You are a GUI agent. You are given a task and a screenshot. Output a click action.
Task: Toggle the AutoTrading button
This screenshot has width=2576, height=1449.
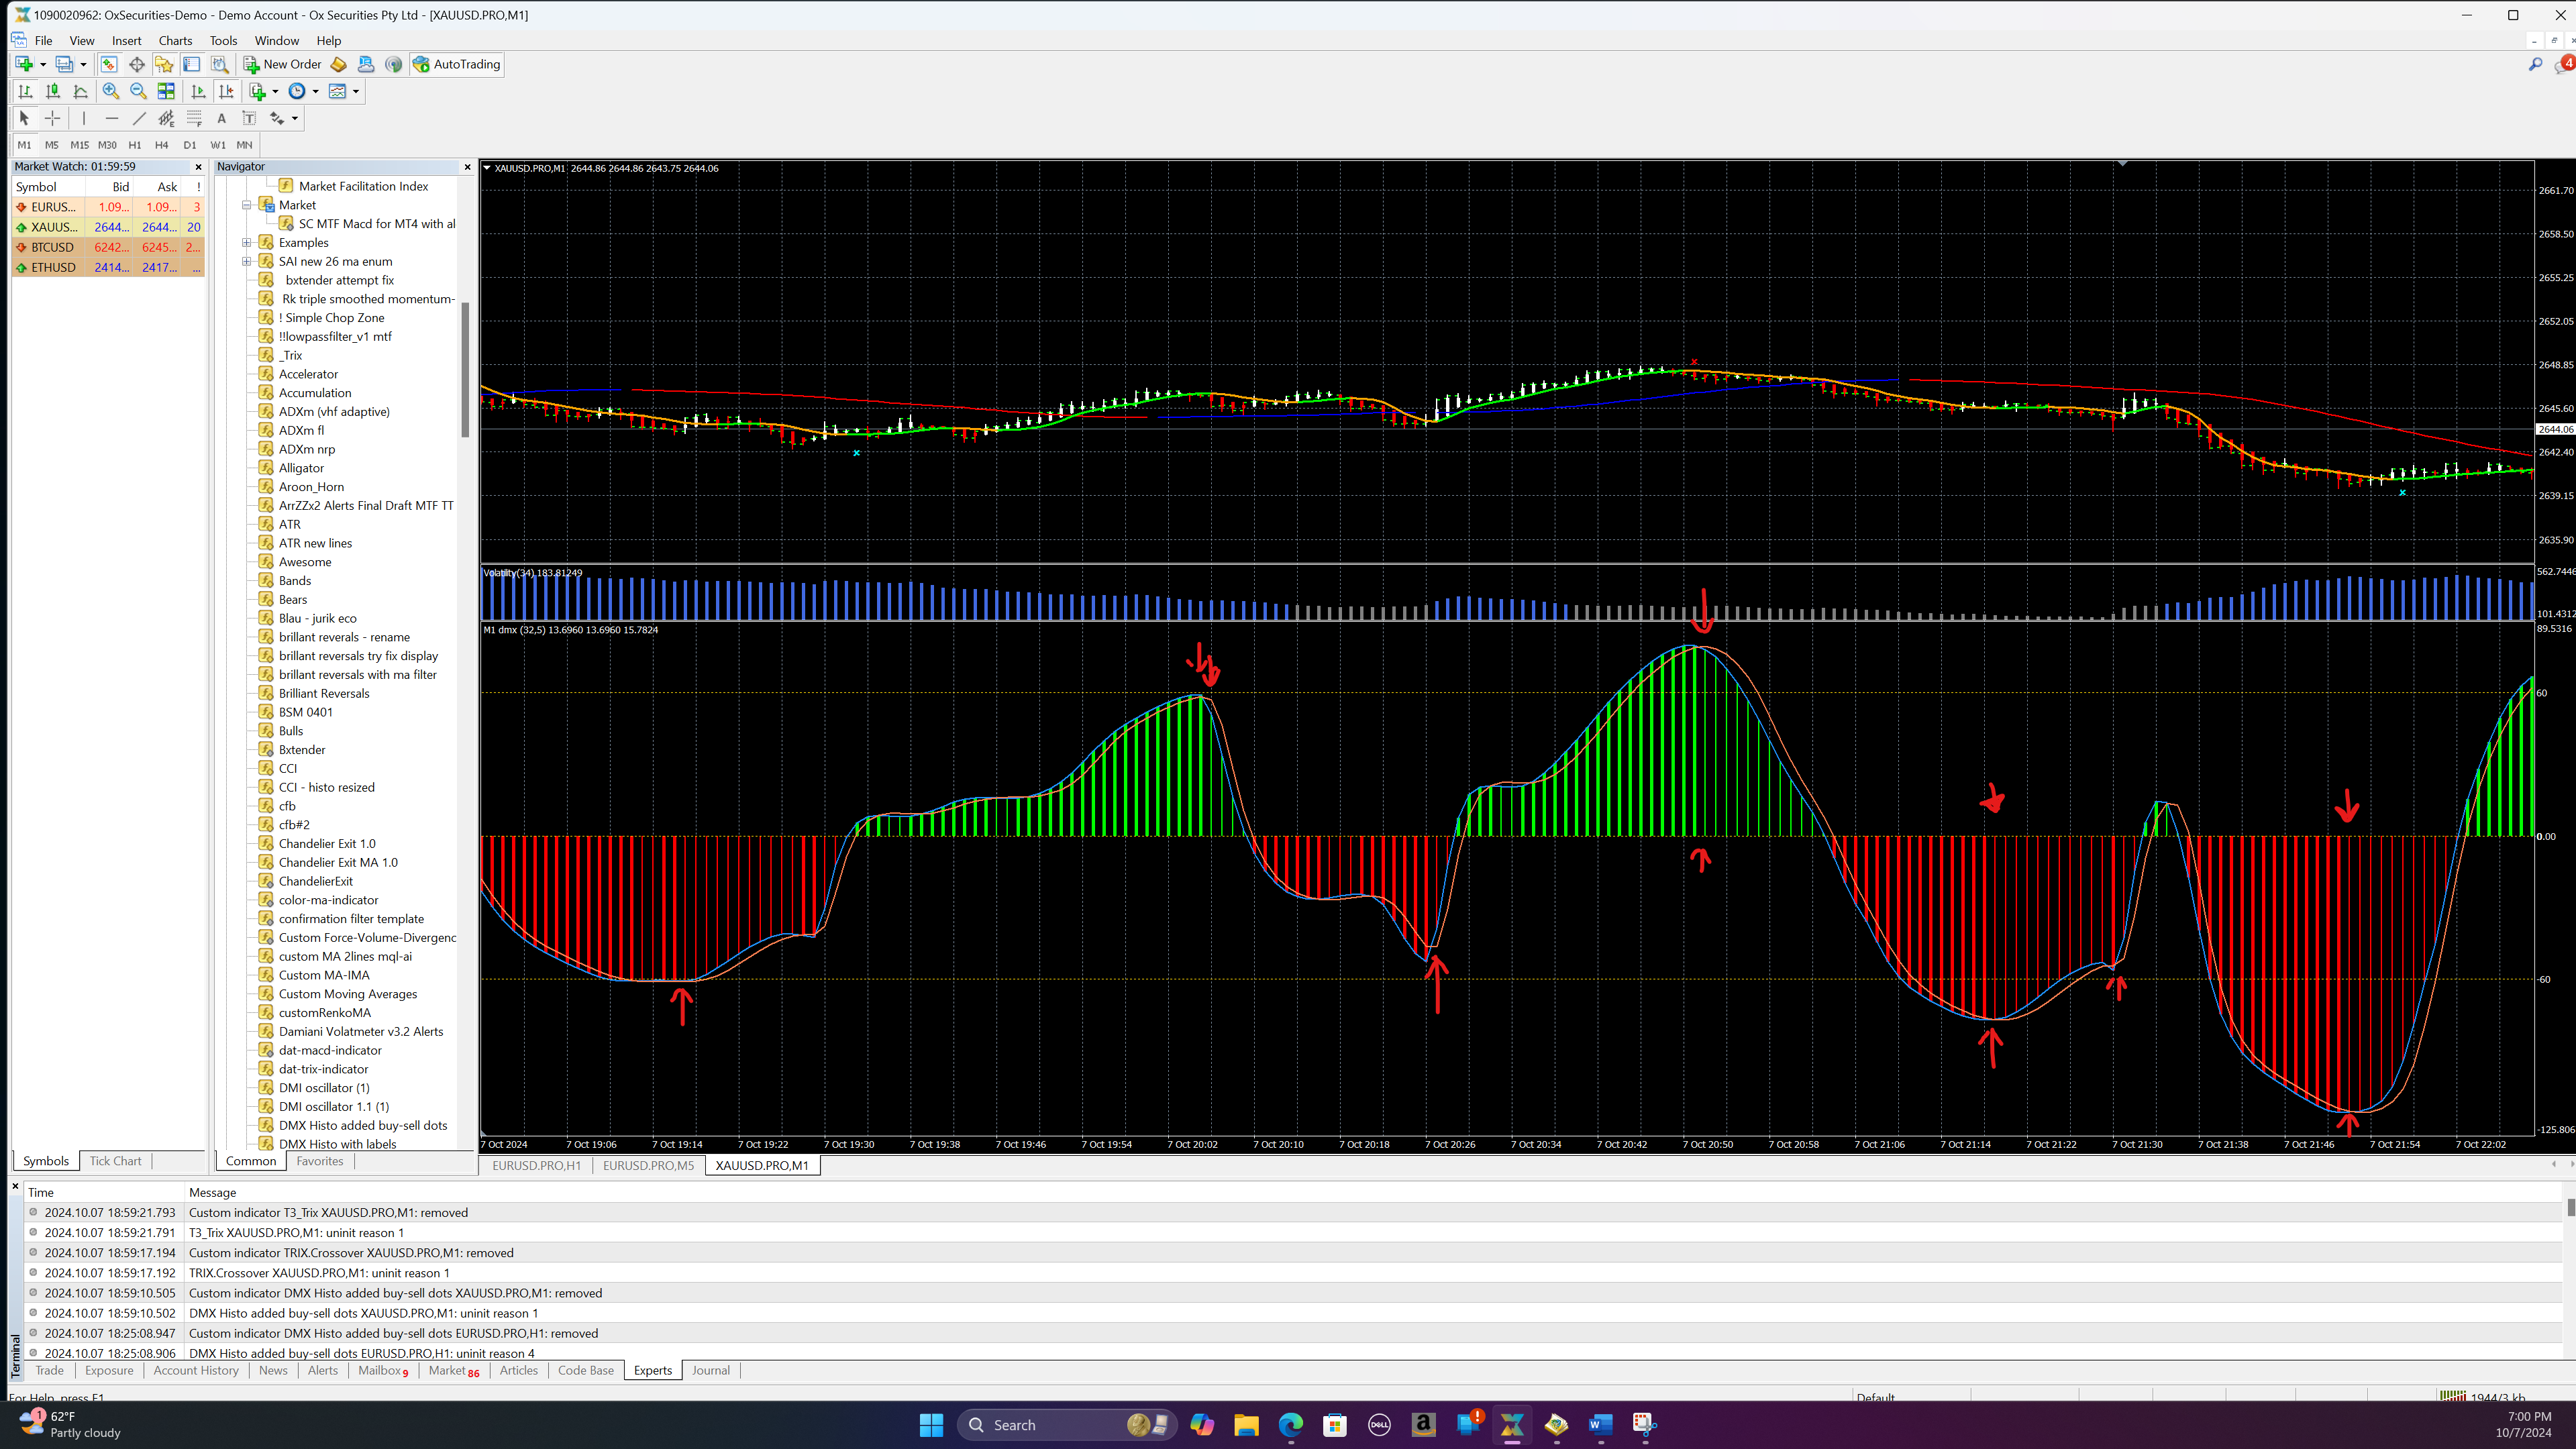point(456,64)
